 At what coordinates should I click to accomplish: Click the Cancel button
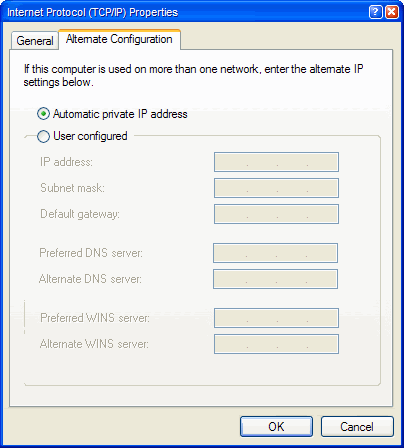[357, 426]
